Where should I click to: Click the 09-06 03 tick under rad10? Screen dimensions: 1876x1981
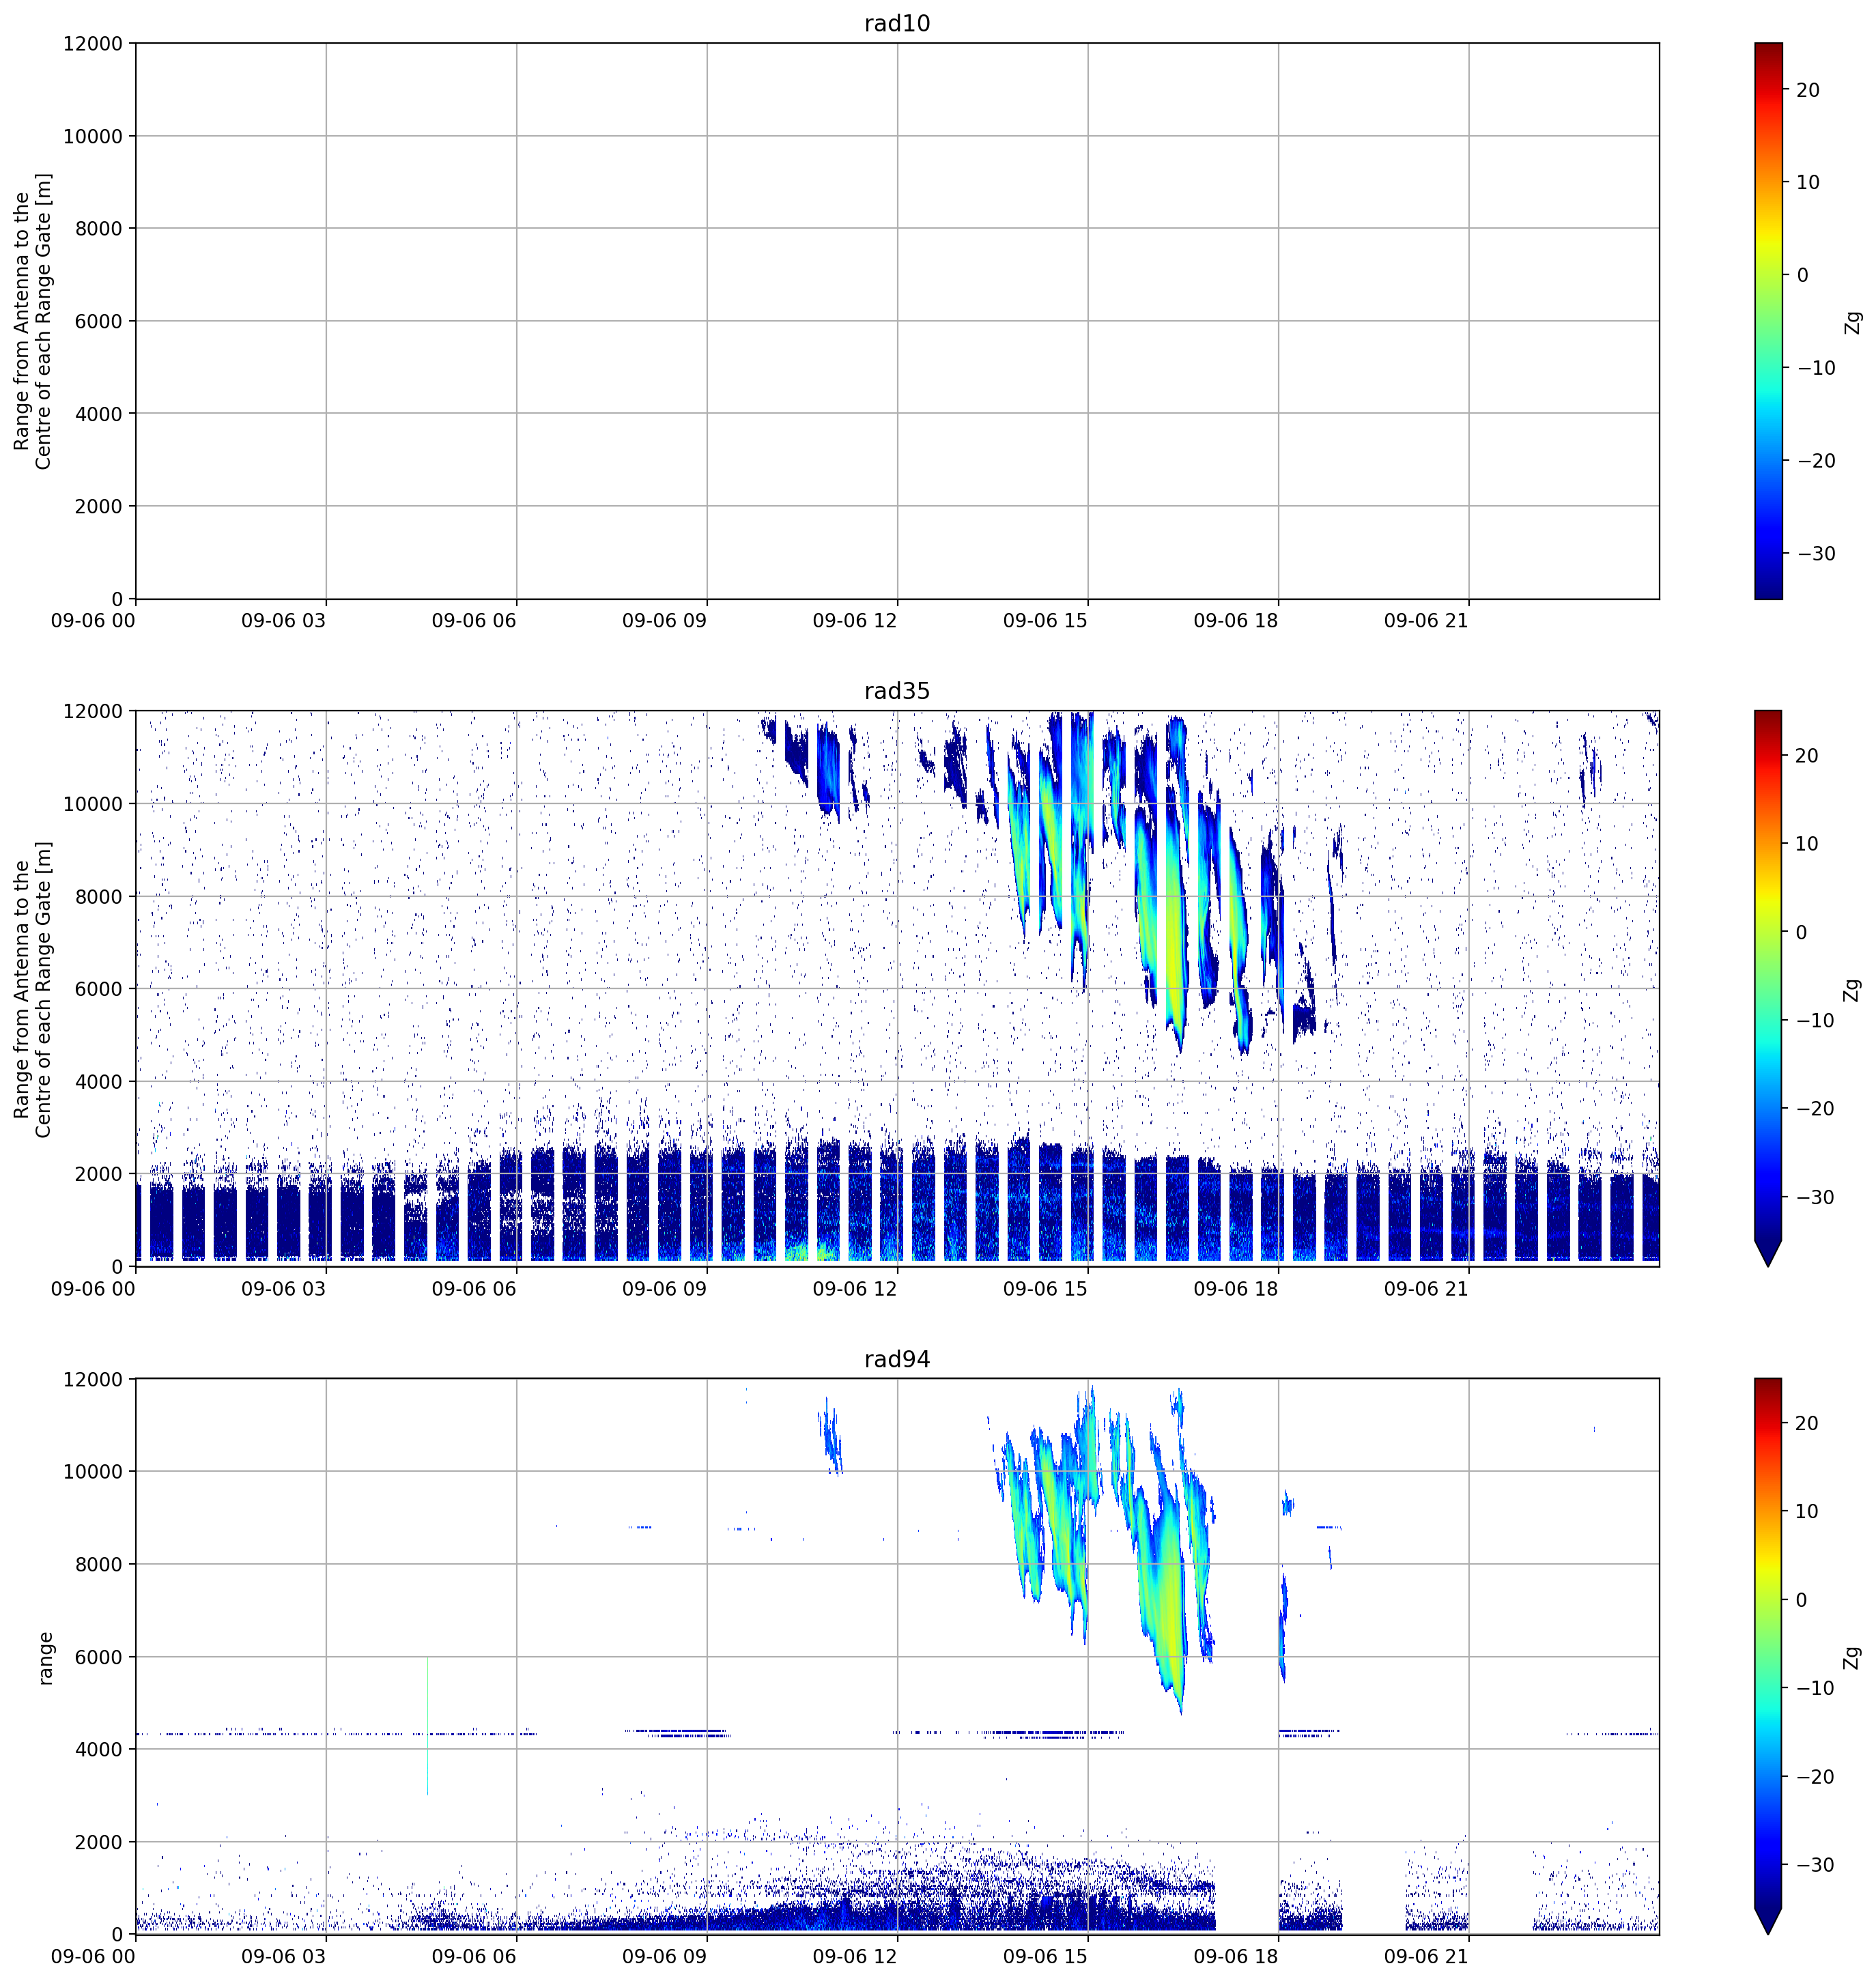(x=283, y=620)
